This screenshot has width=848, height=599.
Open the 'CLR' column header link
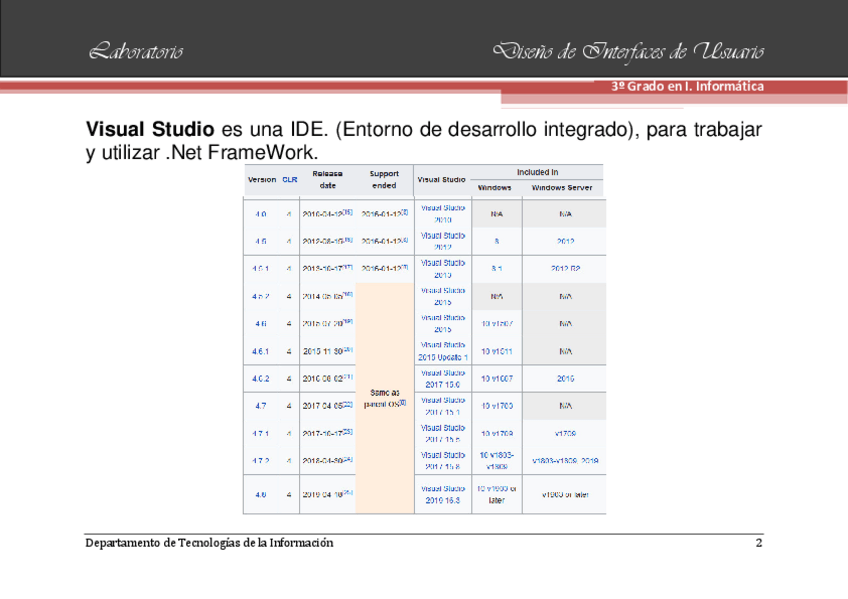click(290, 179)
